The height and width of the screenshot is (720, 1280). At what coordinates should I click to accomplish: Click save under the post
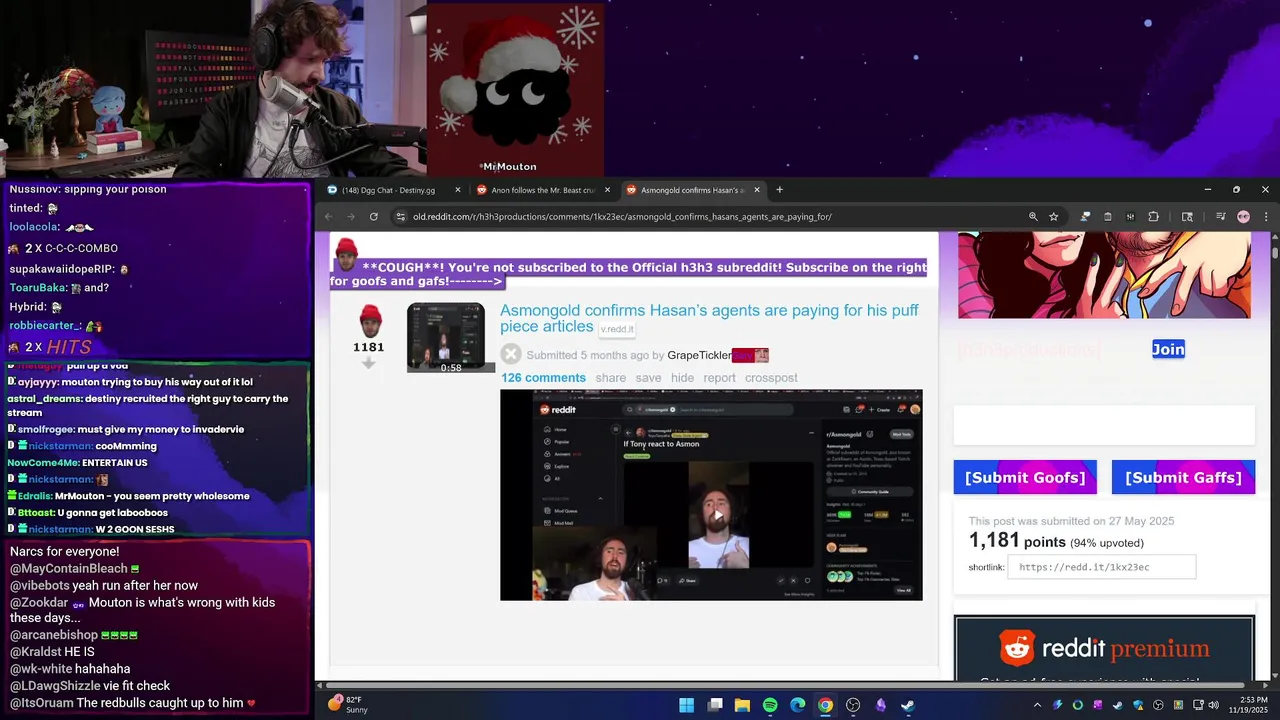pos(648,378)
